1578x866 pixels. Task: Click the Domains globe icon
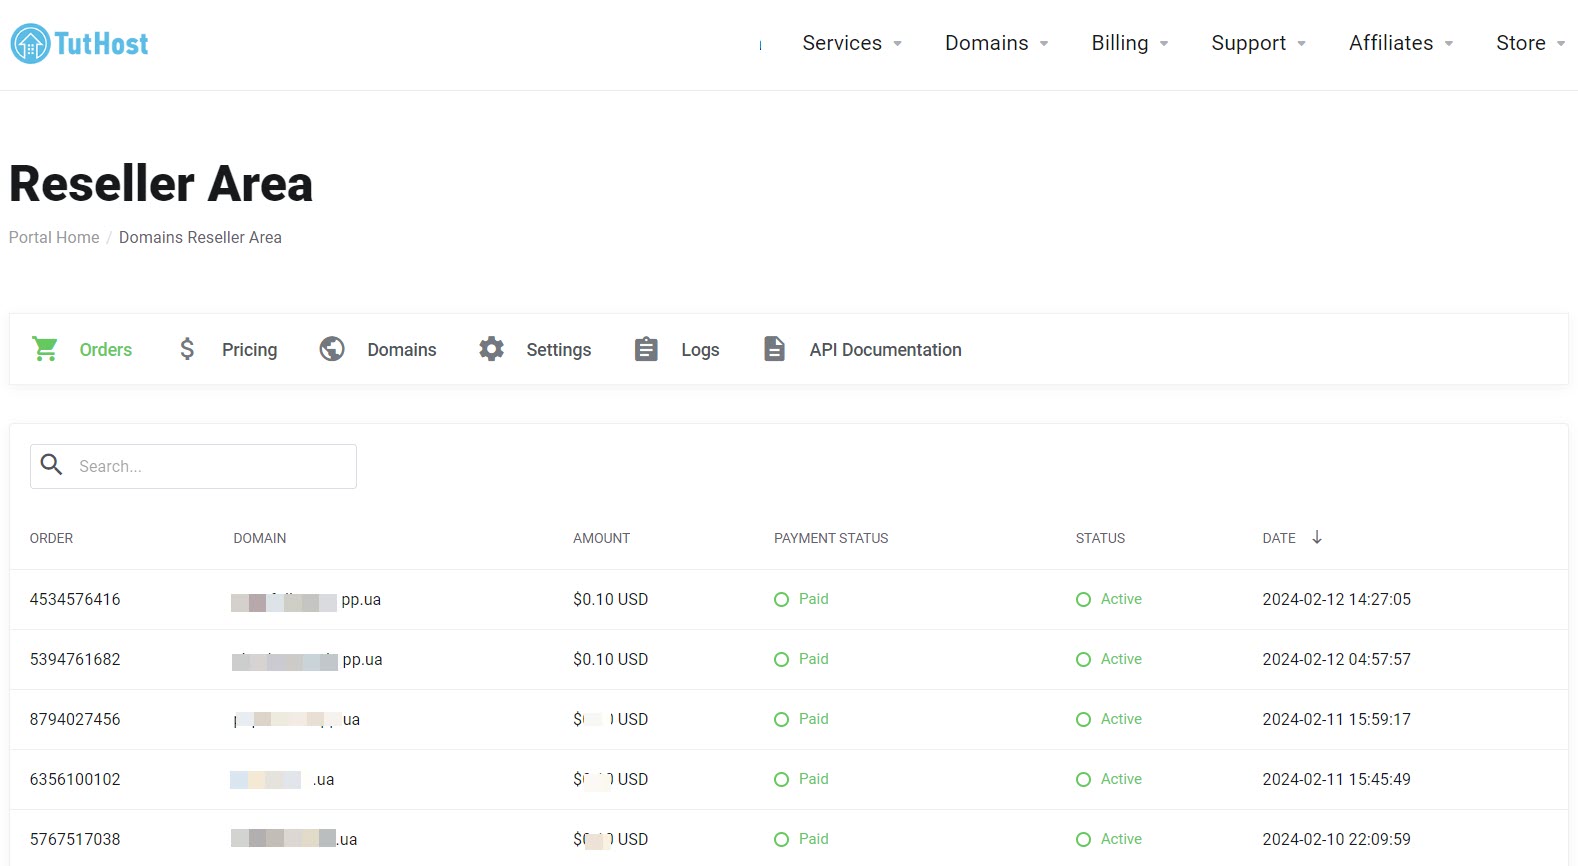332,349
